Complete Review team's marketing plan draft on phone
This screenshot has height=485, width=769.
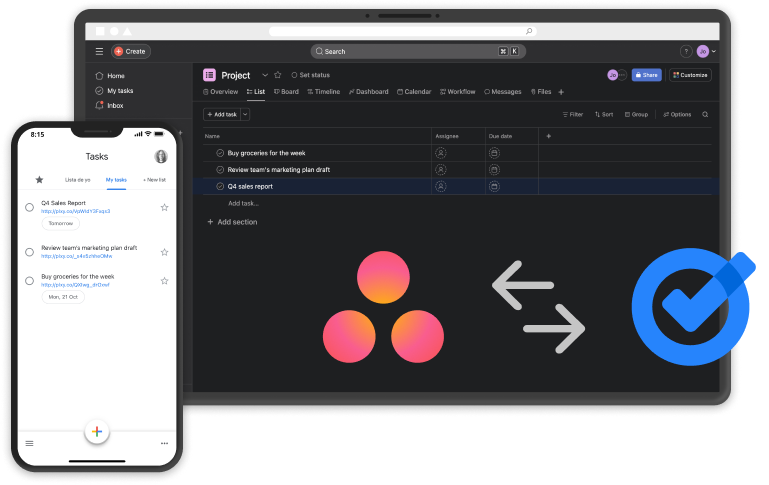29,252
